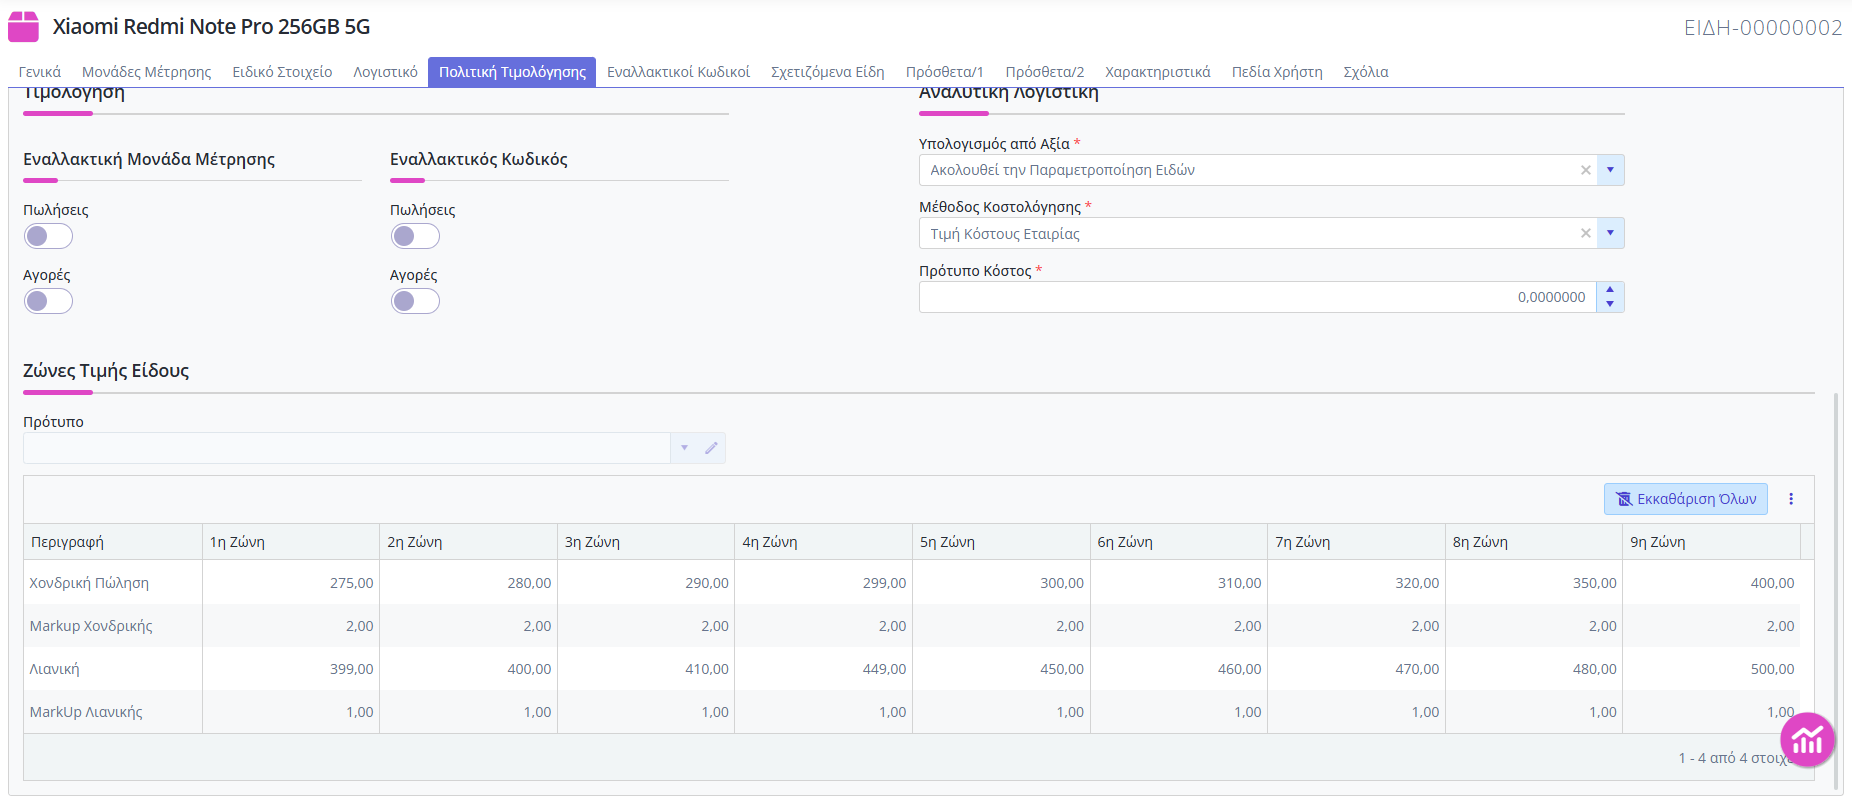Click the 299,00 wholesale cell

click(x=823, y=583)
